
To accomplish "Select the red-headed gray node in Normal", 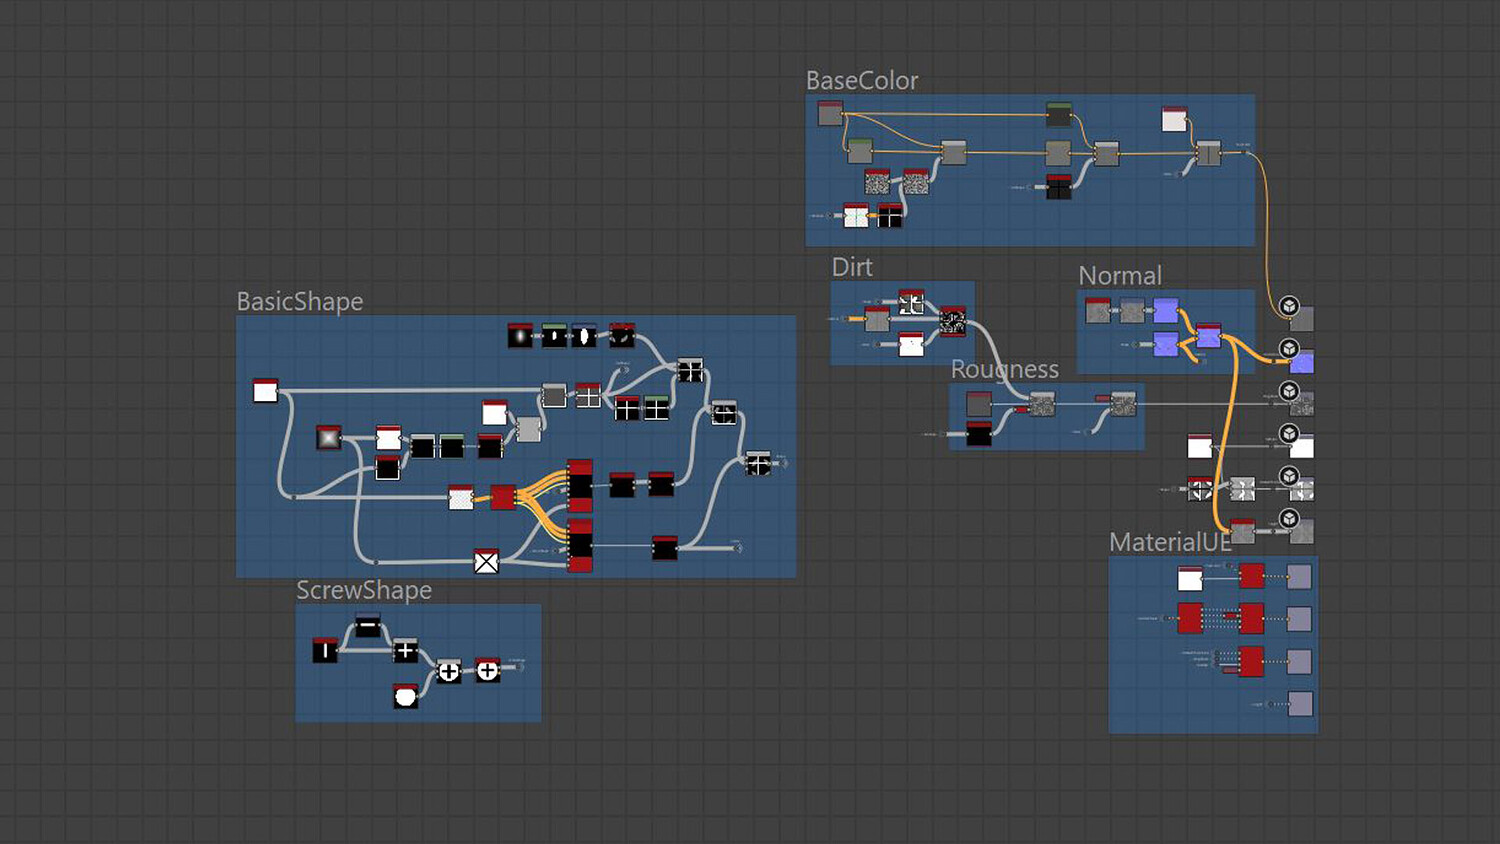I will click(x=1098, y=310).
